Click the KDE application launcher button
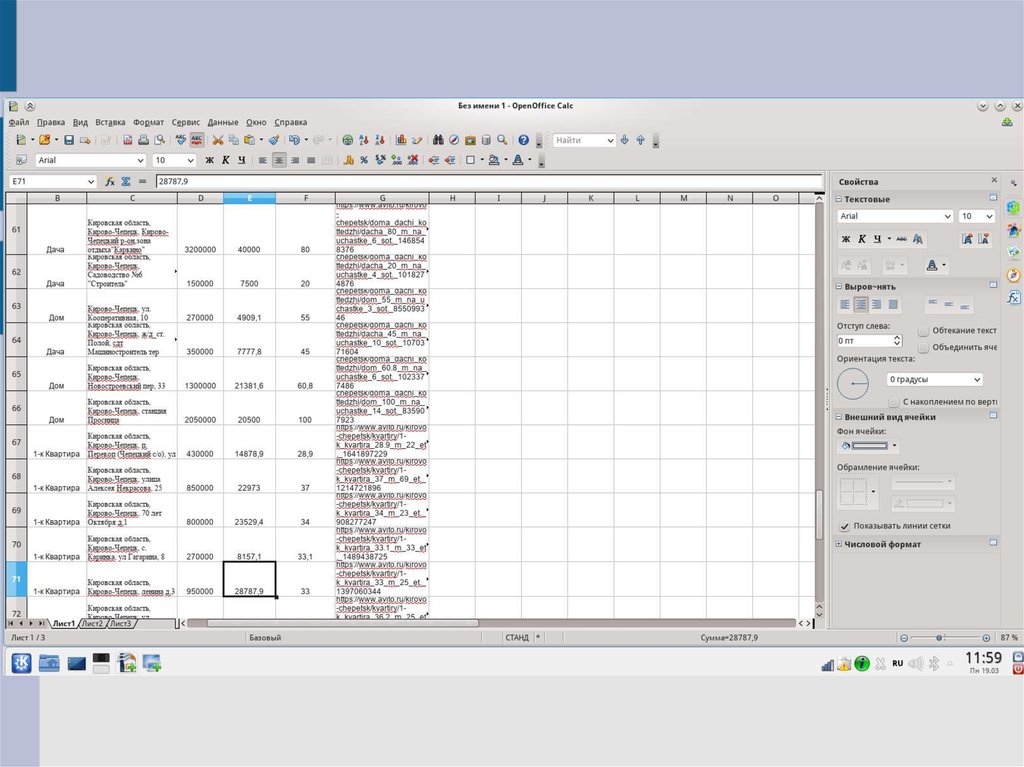Image resolution: width=1024 pixels, height=767 pixels. tap(21, 661)
